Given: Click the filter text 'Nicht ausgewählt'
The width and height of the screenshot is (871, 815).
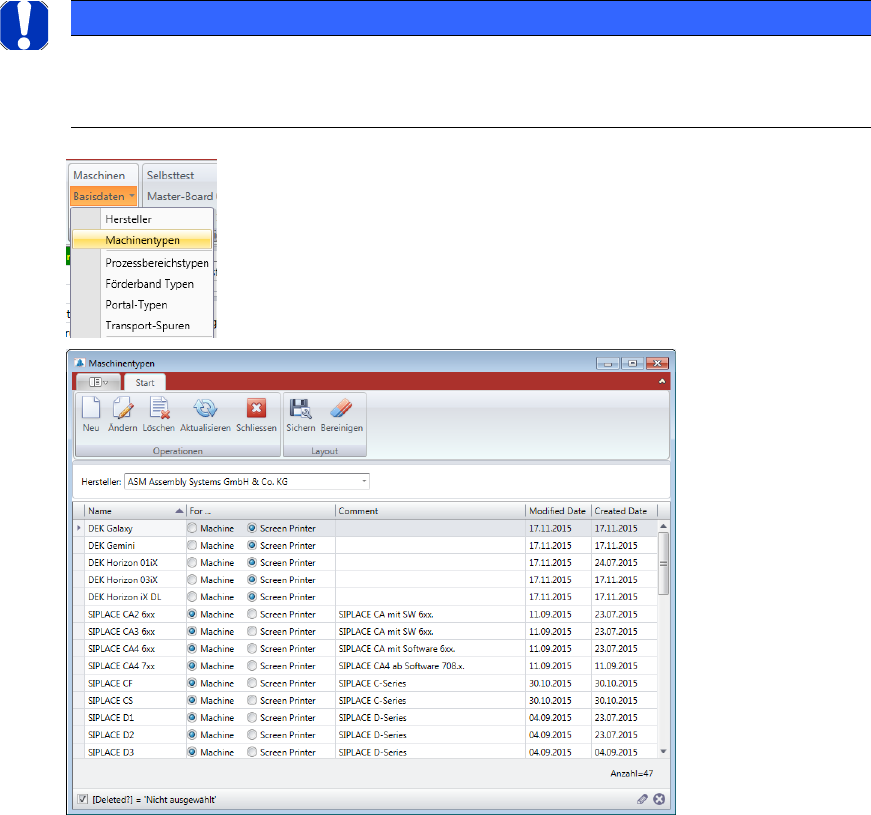Looking at the screenshot, I should (181, 799).
